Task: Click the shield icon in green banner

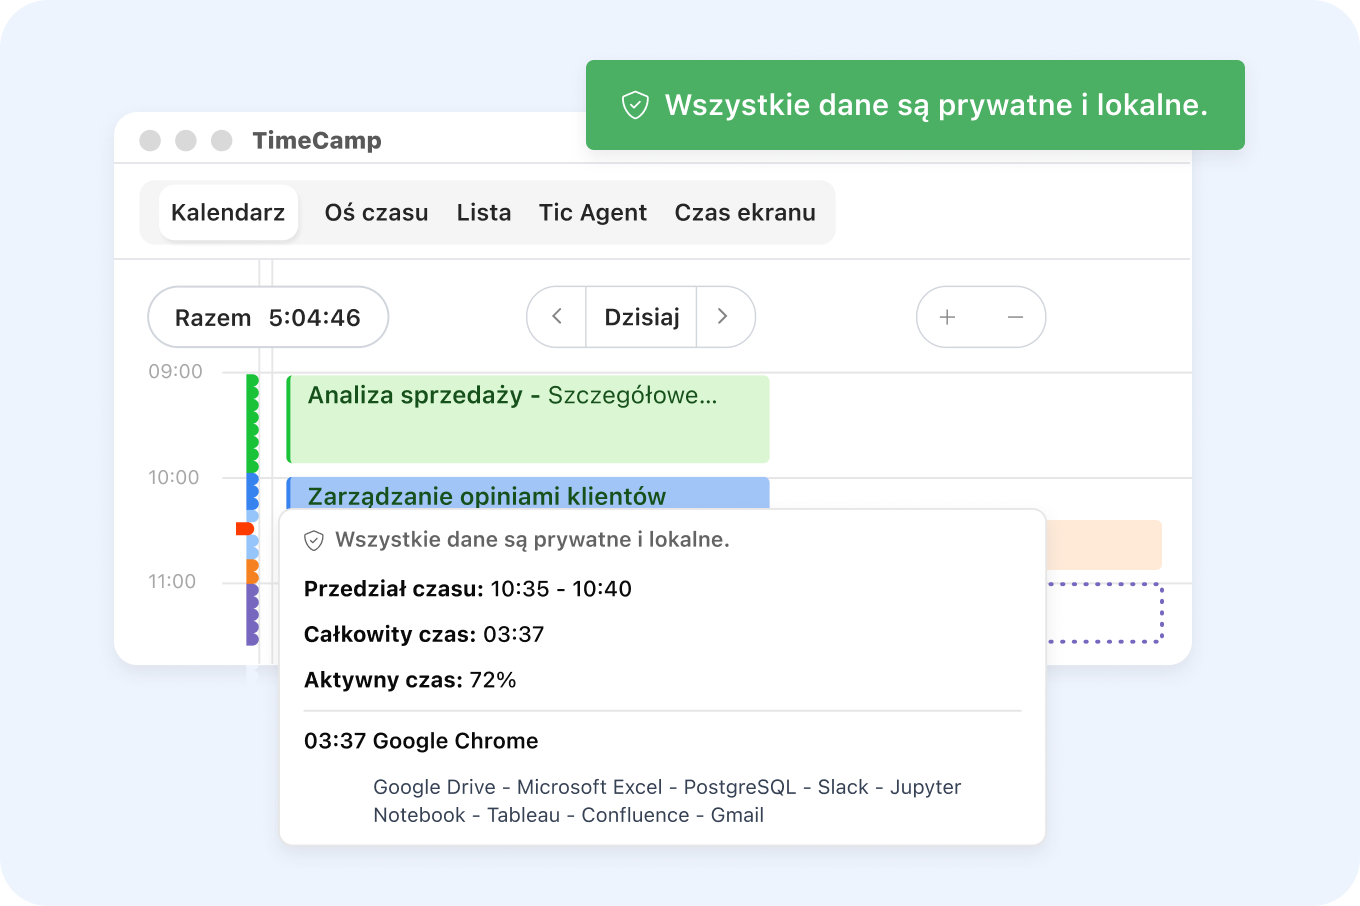Action: (635, 105)
